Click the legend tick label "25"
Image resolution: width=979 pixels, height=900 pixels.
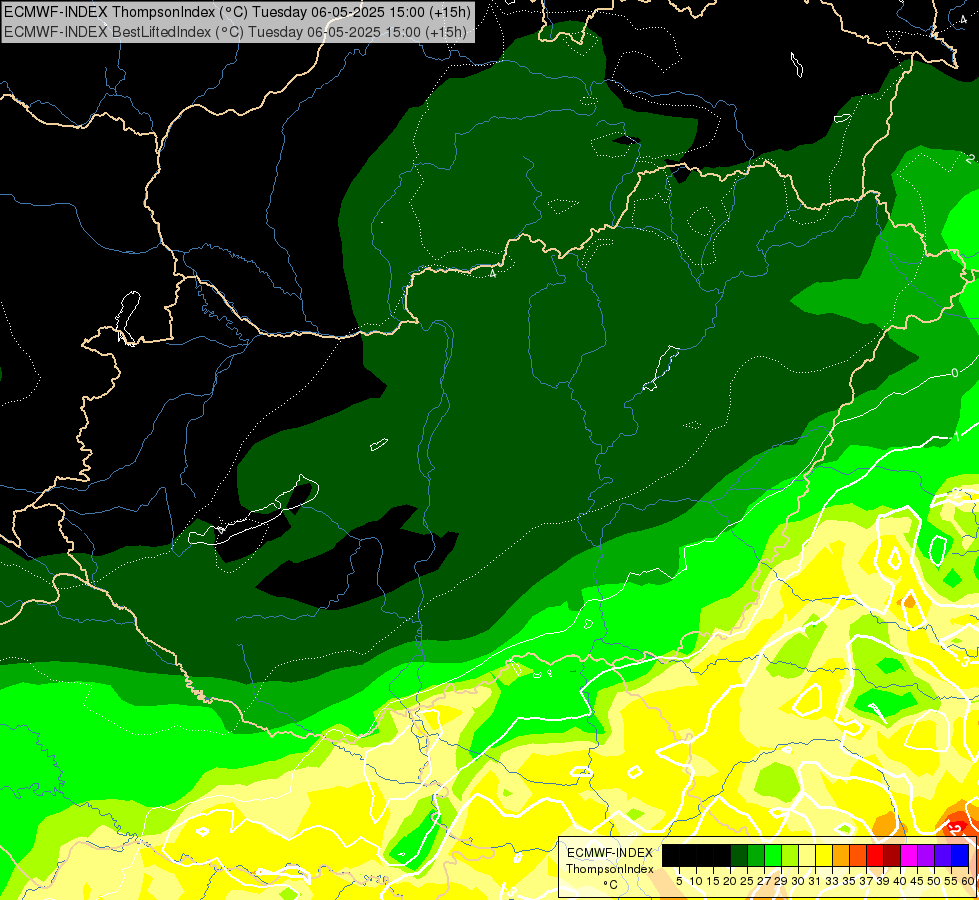pos(747,881)
